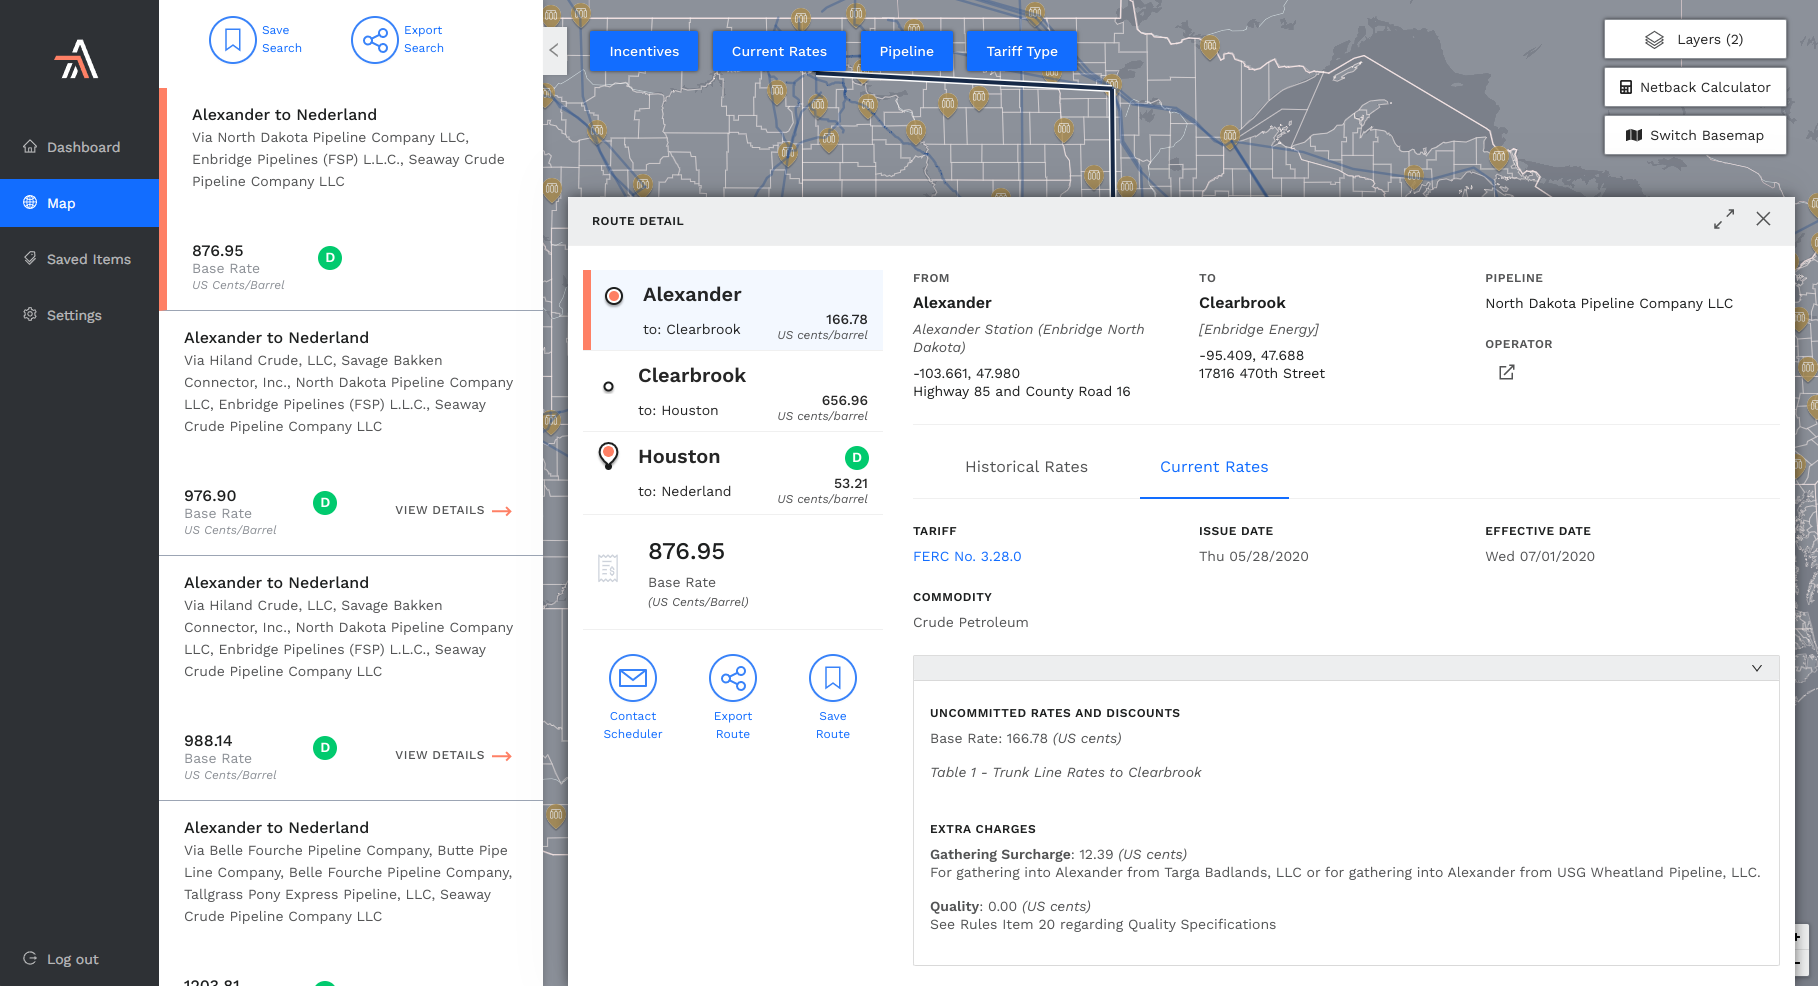Open the Layers (2) control
Screen dimensions: 1818x986
1695,39
